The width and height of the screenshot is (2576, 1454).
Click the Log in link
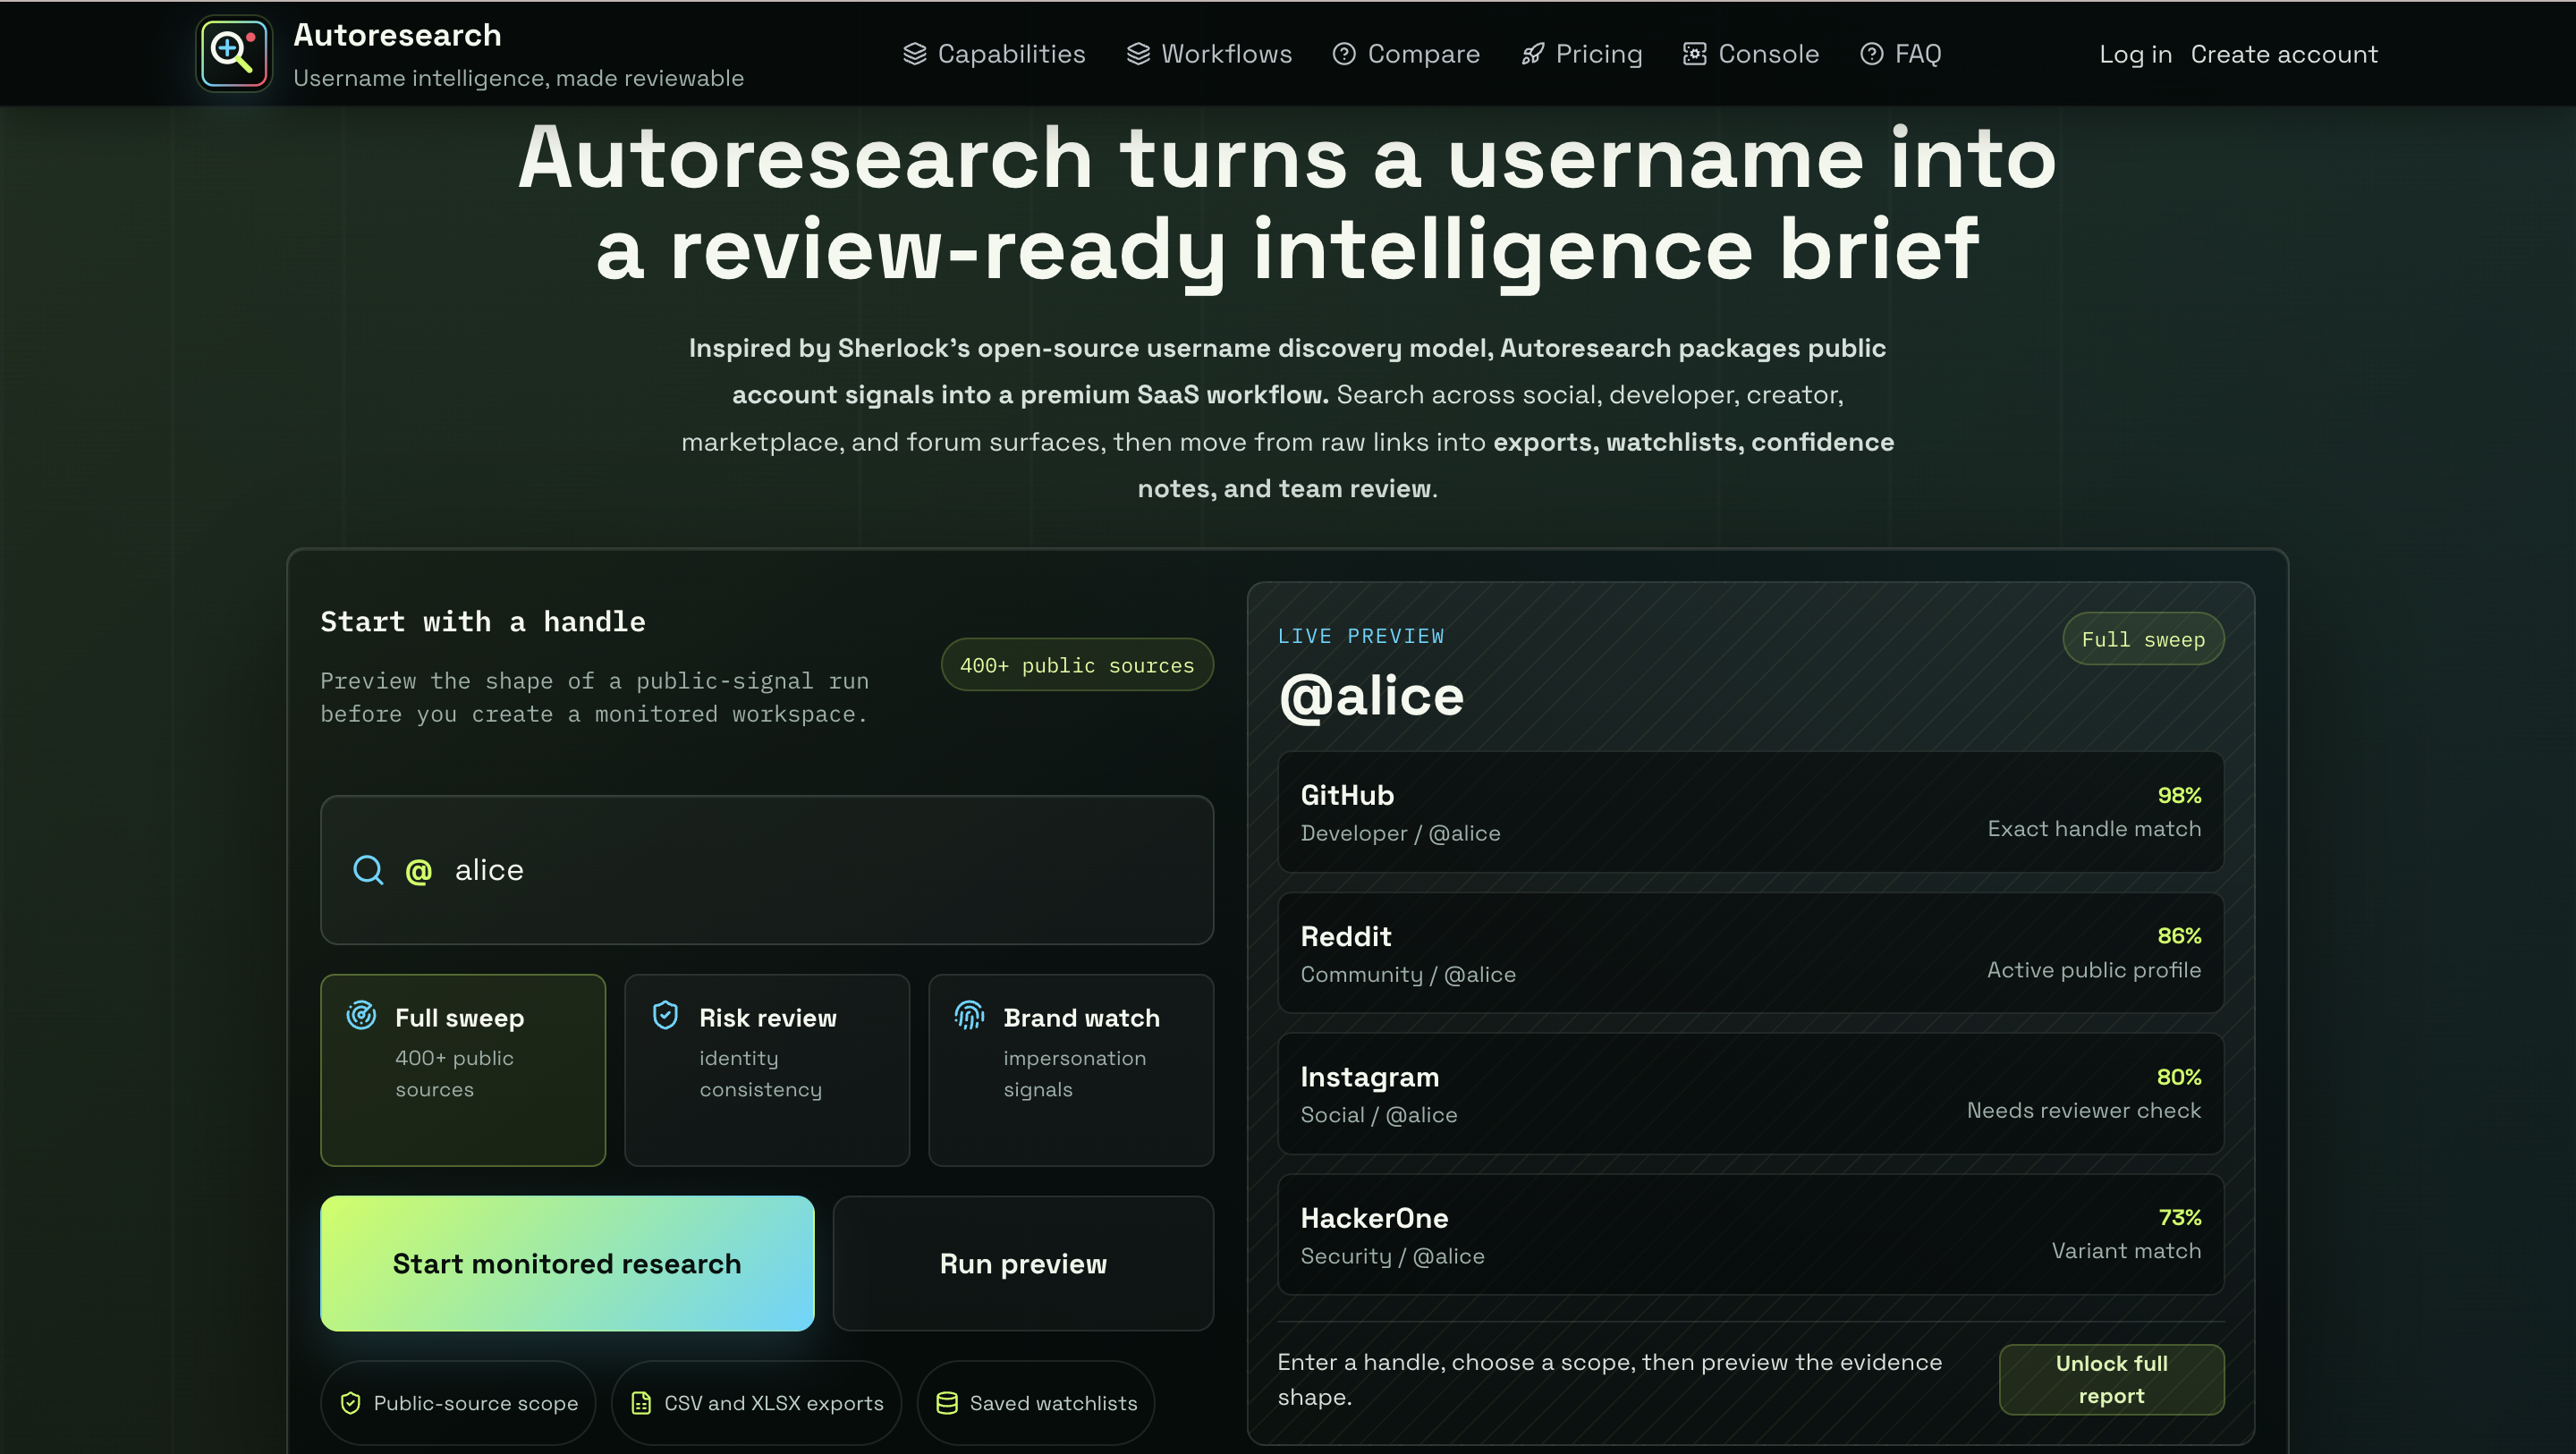[2135, 54]
